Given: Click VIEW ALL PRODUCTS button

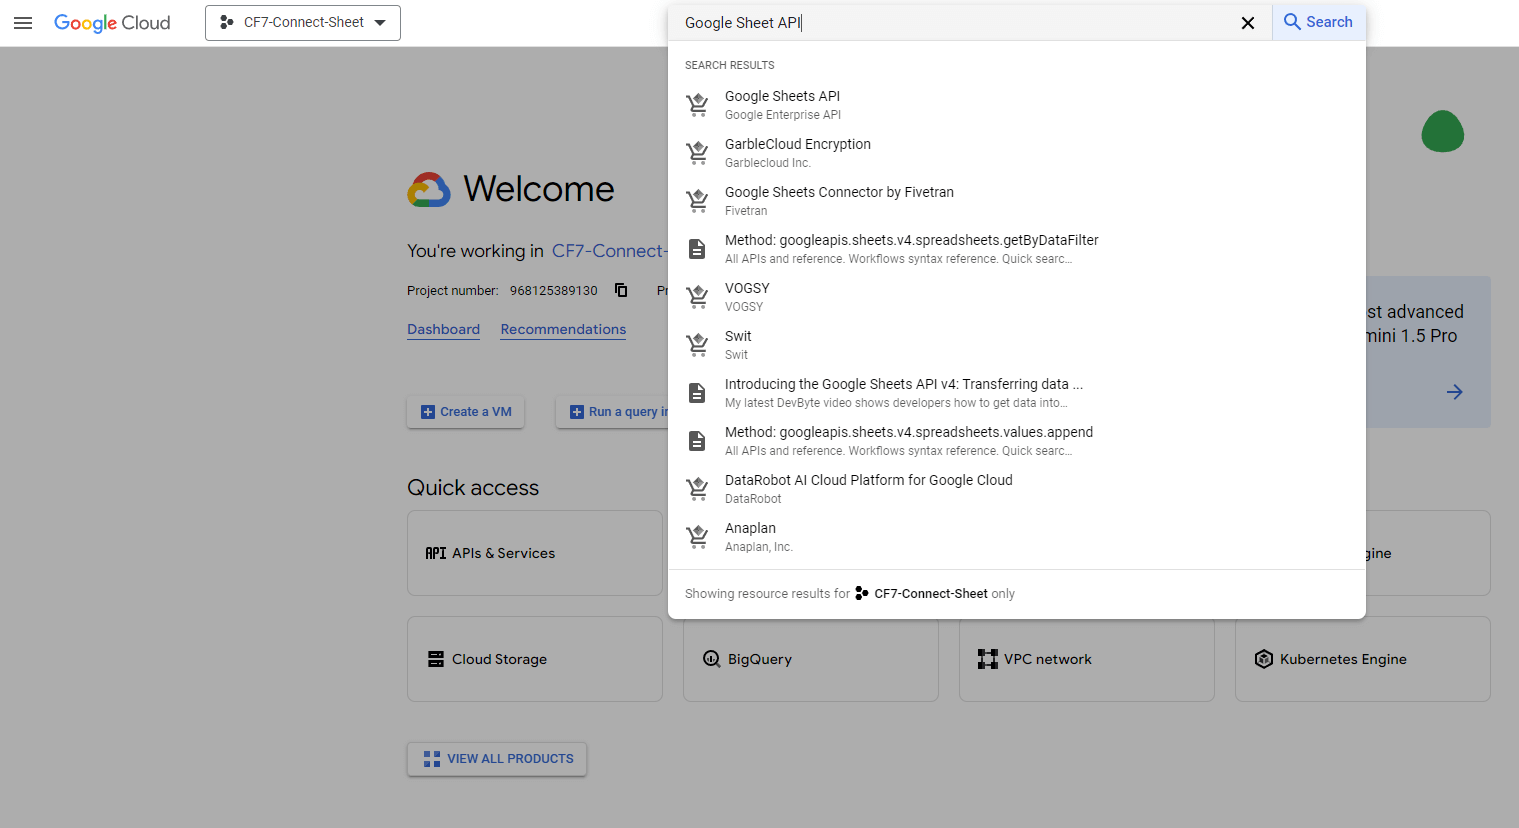Looking at the screenshot, I should tap(497, 759).
